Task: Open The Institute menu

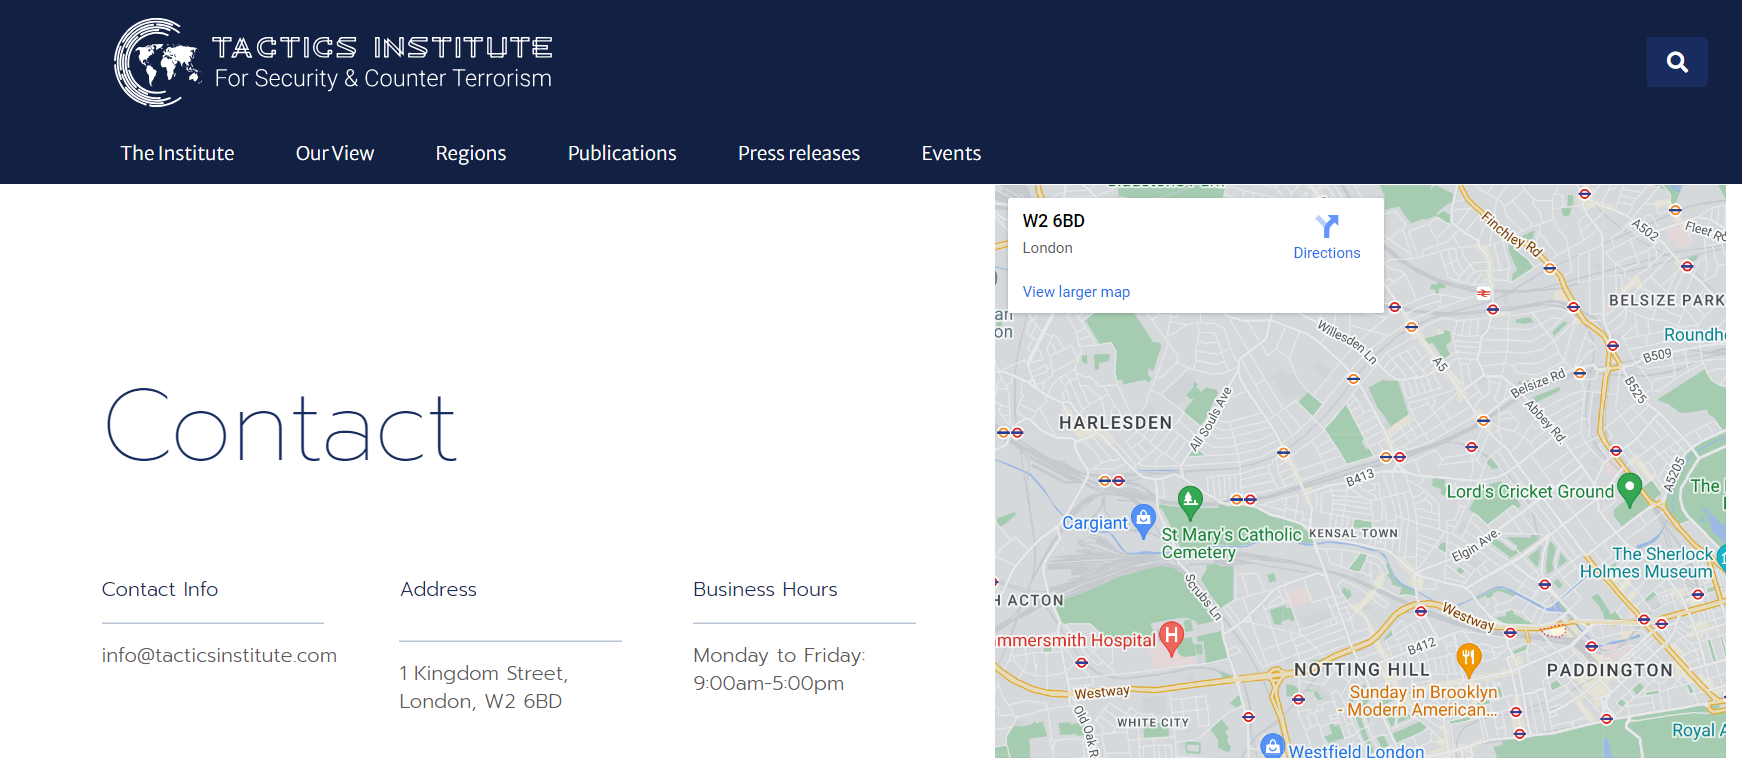Action: (x=177, y=153)
